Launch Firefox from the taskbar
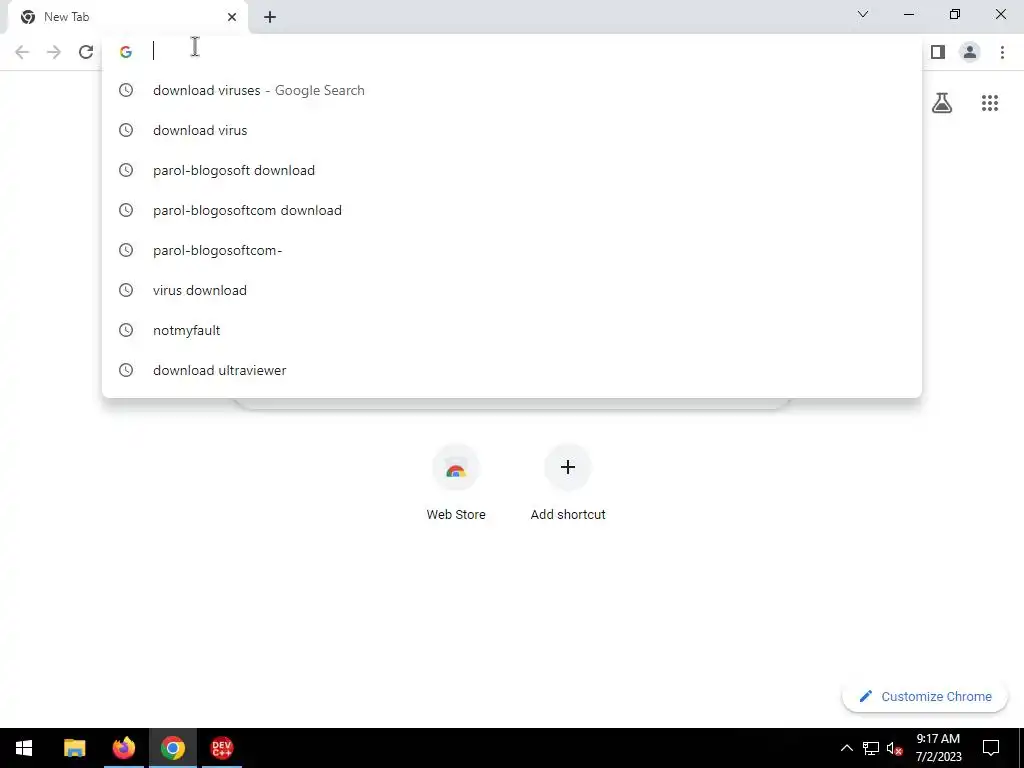 point(123,748)
